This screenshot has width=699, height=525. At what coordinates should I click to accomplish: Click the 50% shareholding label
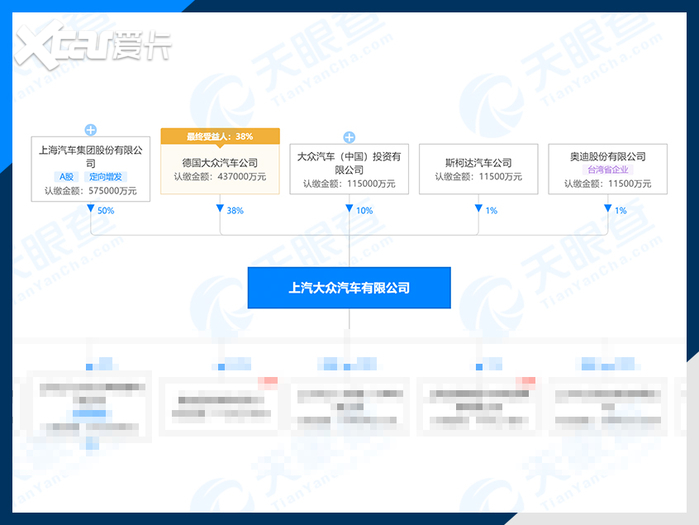106,210
